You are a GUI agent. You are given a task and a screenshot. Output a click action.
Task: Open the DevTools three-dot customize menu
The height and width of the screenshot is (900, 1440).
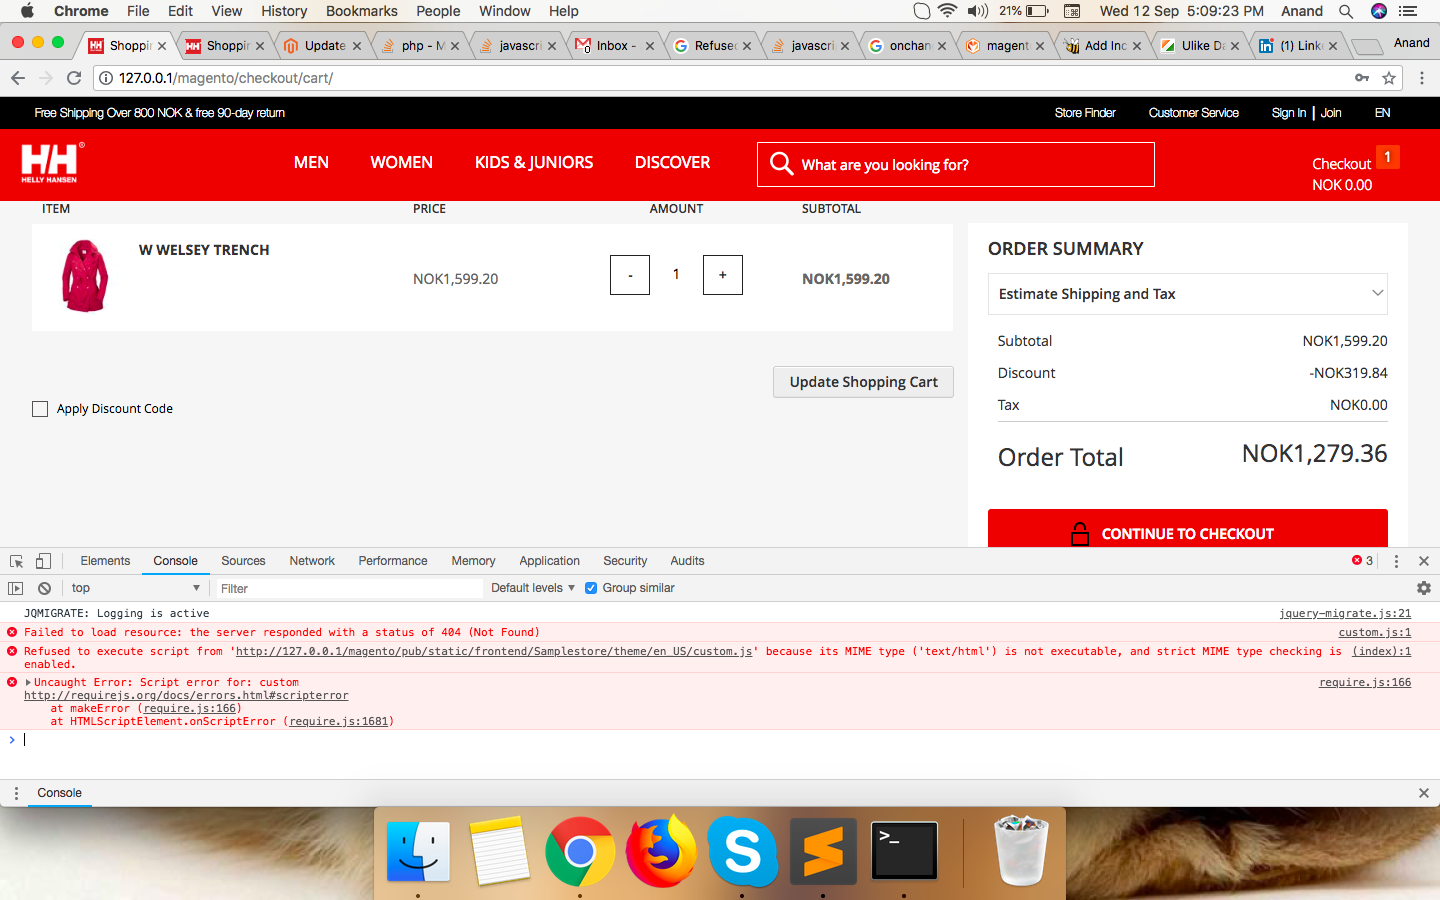(x=1397, y=561)
